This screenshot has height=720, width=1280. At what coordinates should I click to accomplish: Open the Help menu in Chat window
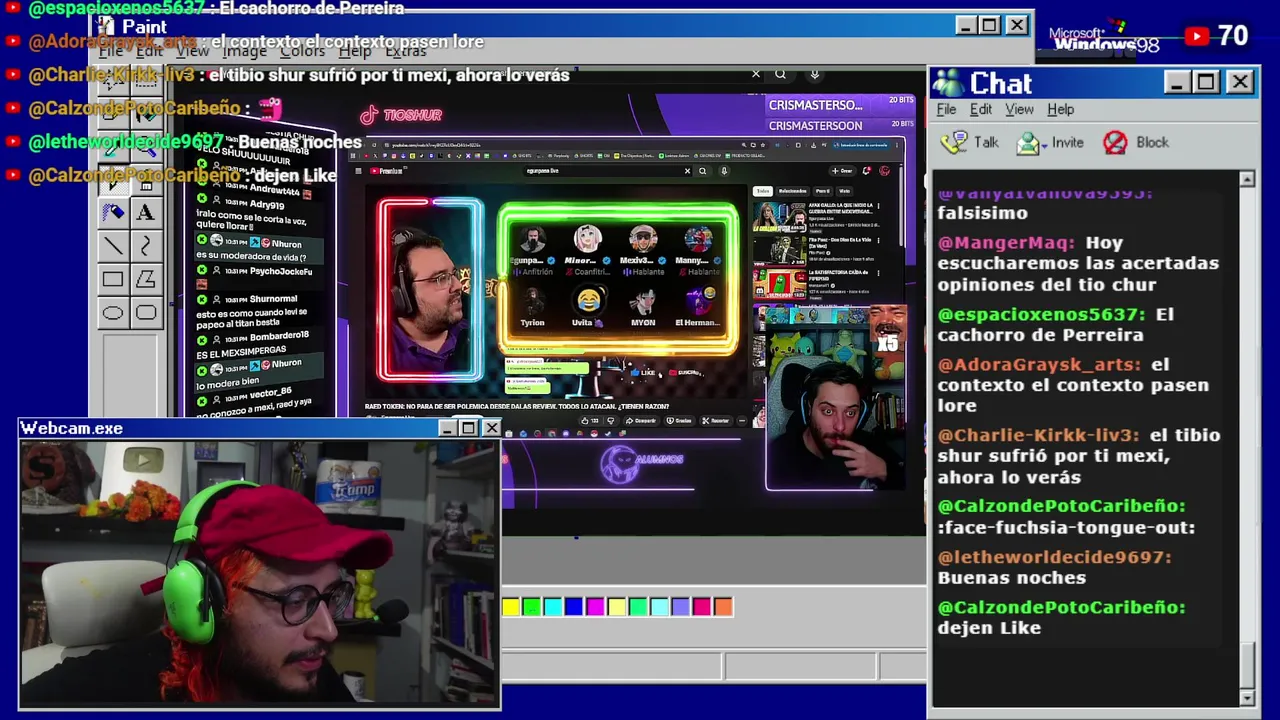coord(1060,109)
